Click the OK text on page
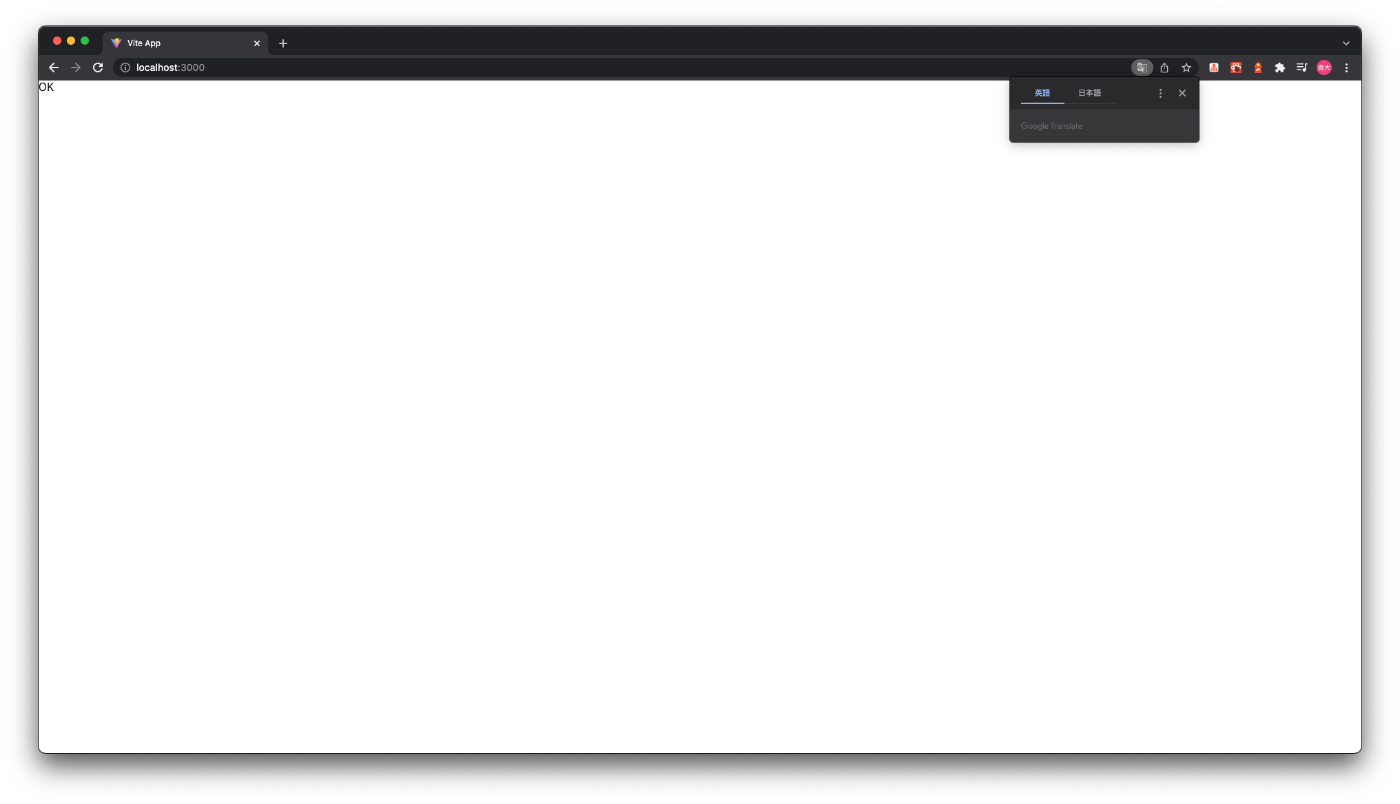1400x804 pixels. (46, 87)
